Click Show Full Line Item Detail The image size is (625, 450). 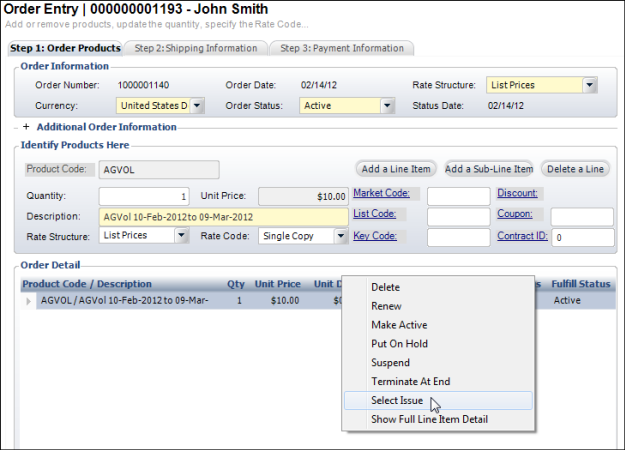pos(429,419)
